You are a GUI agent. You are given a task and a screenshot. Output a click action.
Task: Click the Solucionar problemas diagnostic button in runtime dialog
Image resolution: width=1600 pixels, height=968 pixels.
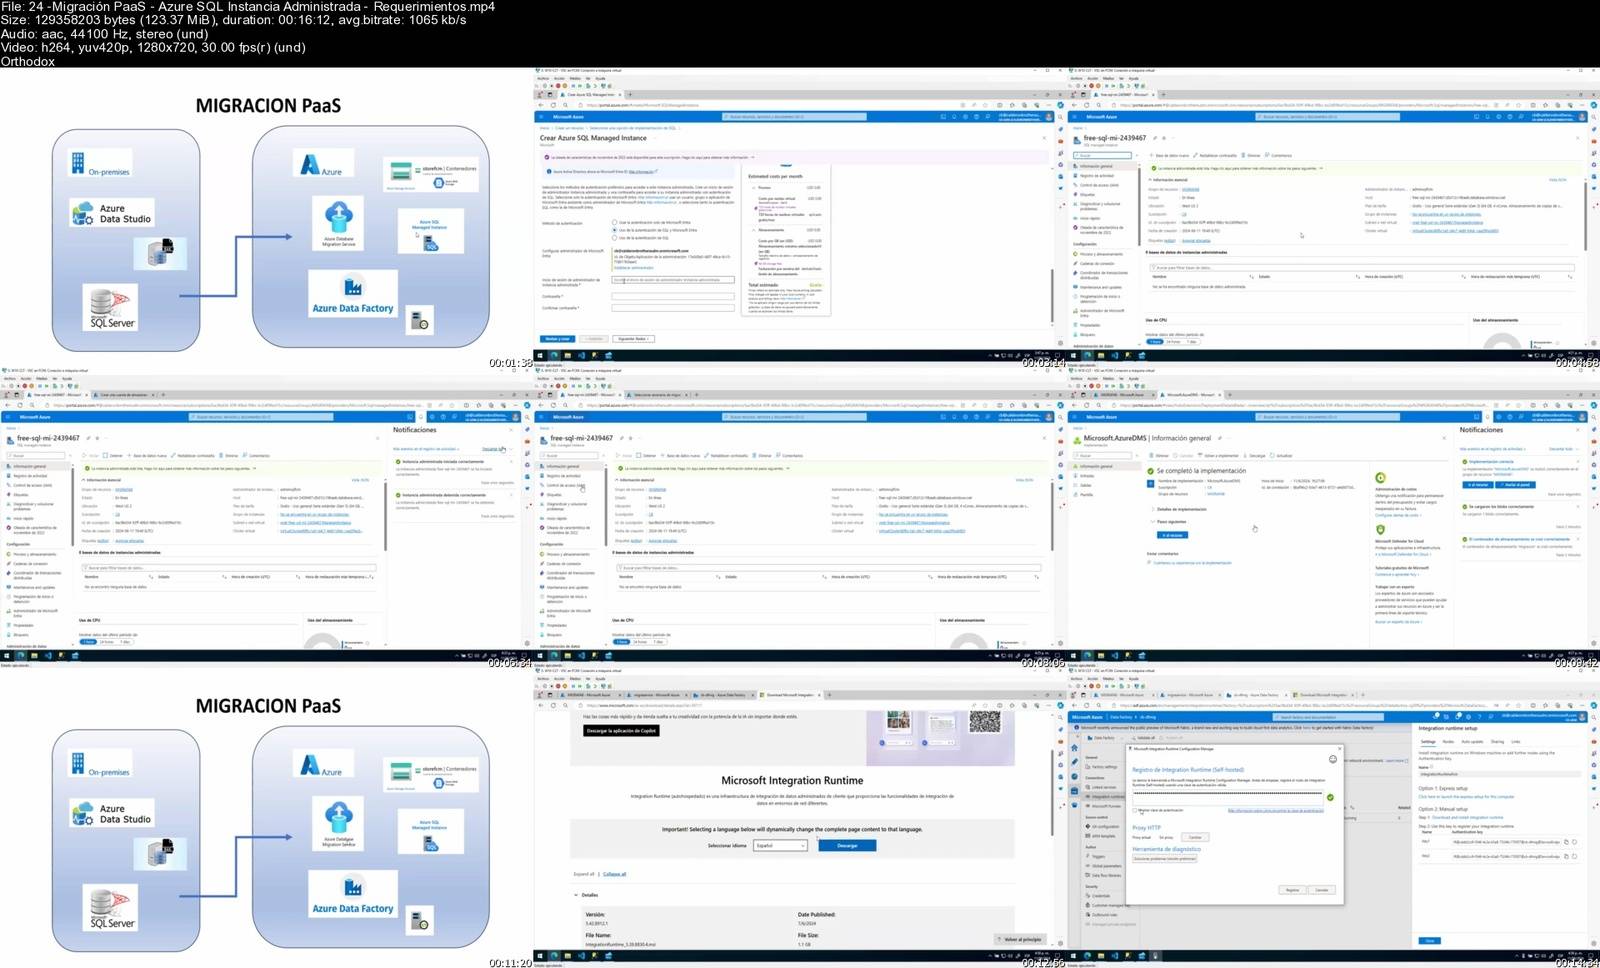click(1164, 859)
